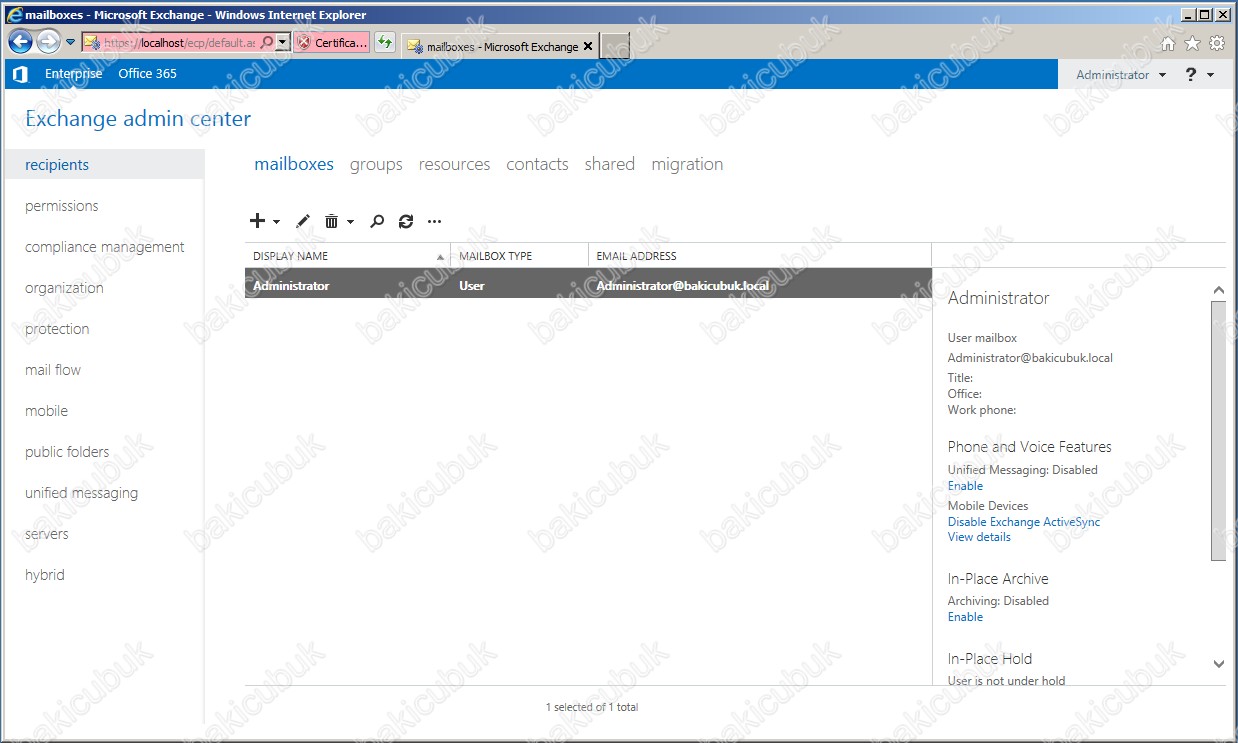Sort by DISPLAY NAME column header
Viewport: 1238px width, 743px height.
click(x=348, y=256)
